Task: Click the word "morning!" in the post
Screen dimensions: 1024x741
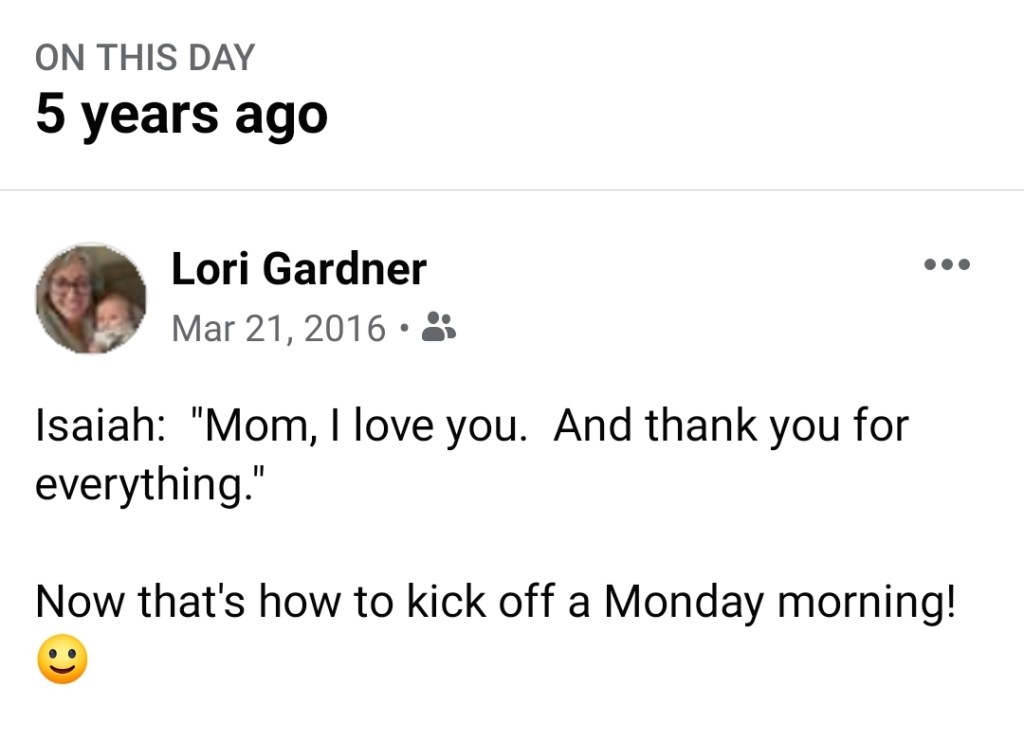Action: 867,601
